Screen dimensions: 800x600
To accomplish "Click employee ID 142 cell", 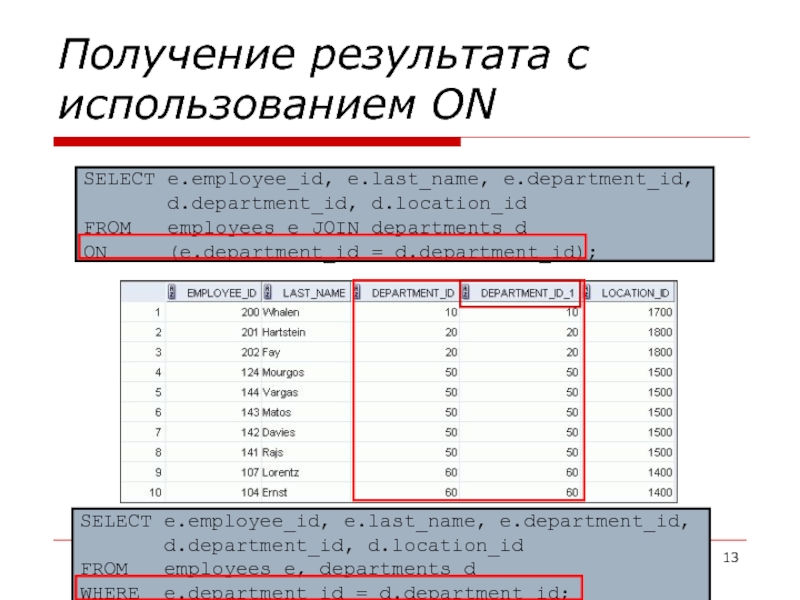I will [x=214, y=432].
